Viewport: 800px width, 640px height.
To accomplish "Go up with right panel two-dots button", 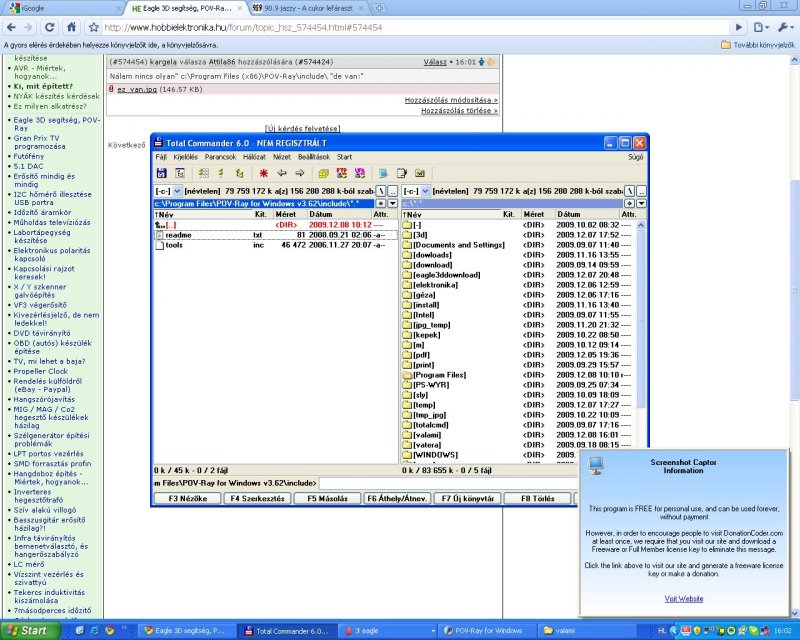I will (641, 191).
